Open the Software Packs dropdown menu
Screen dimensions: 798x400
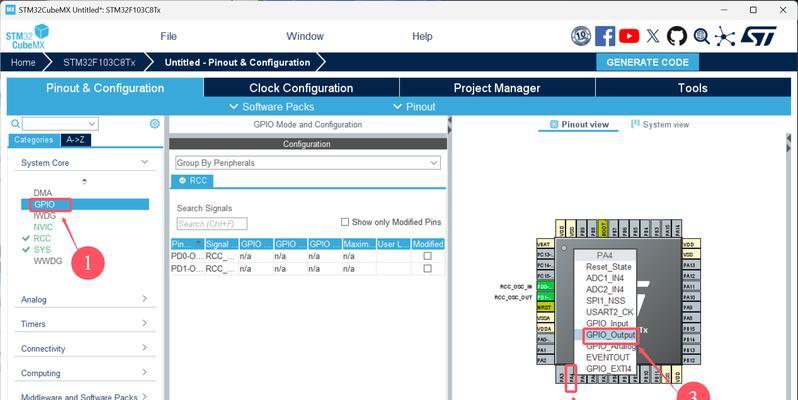(x=272, y=107)
